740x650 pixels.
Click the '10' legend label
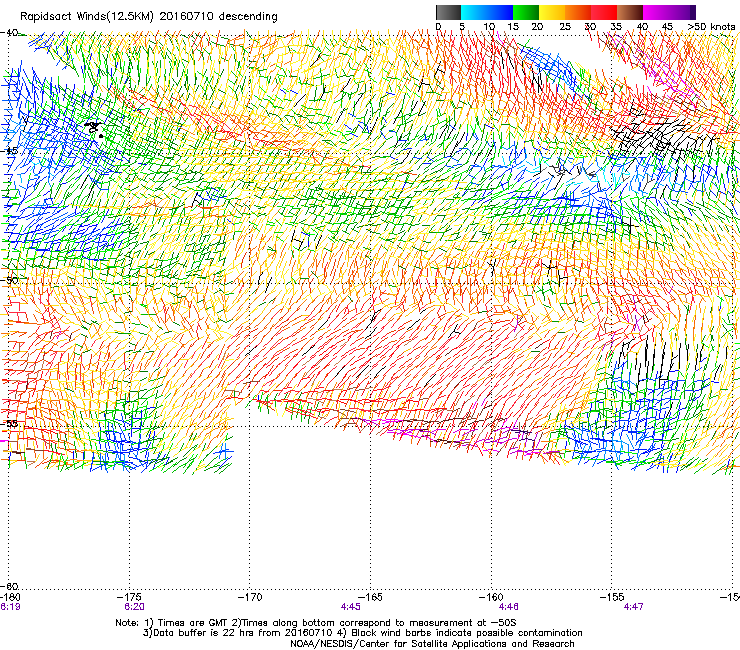[x=489, y=27]
